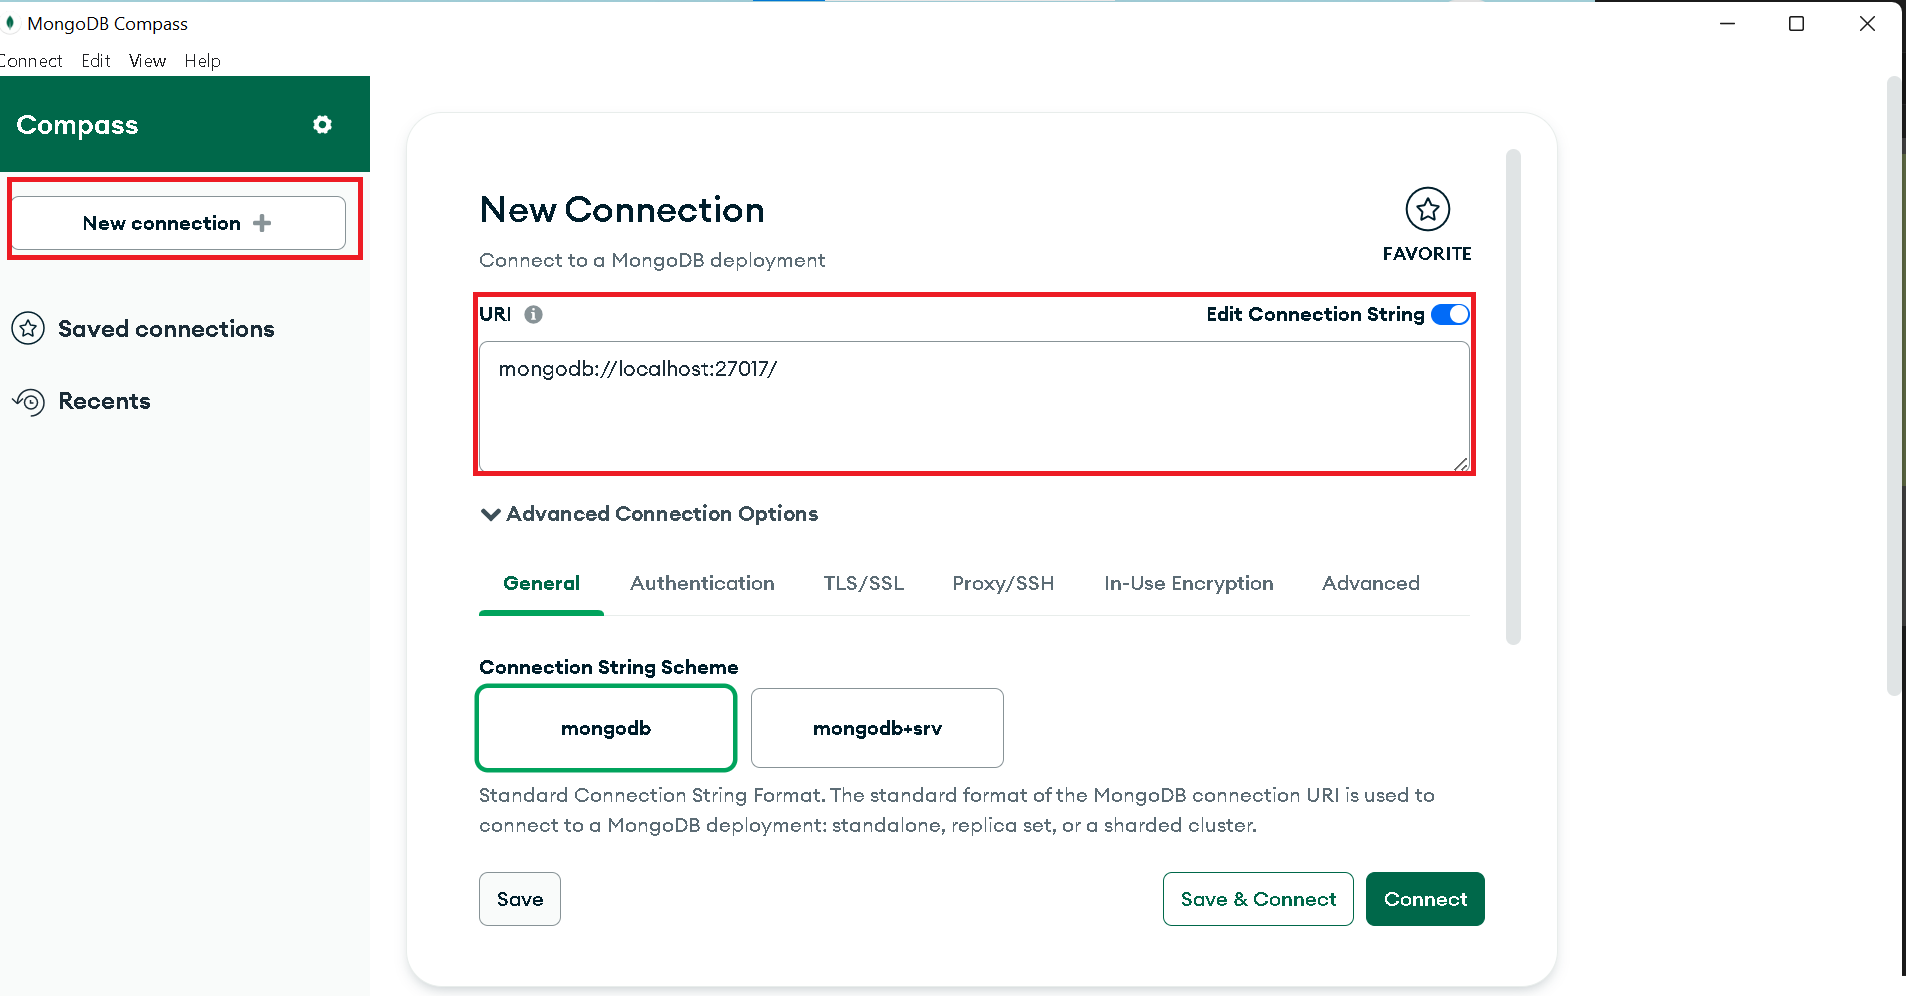This screenshot has width=1906, height=996.
Task: Switch to the Authentication tab
Action: pyautogui.click(x=702, y=583)
